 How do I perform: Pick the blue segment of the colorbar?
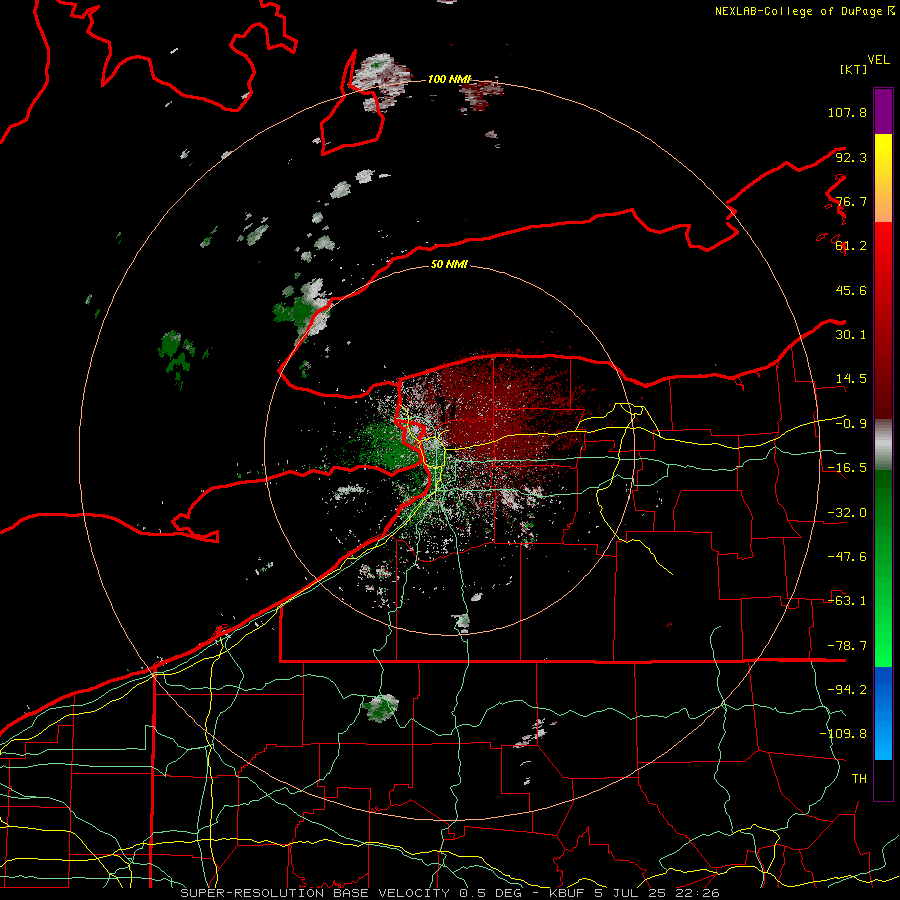click(x=883, y=713)
